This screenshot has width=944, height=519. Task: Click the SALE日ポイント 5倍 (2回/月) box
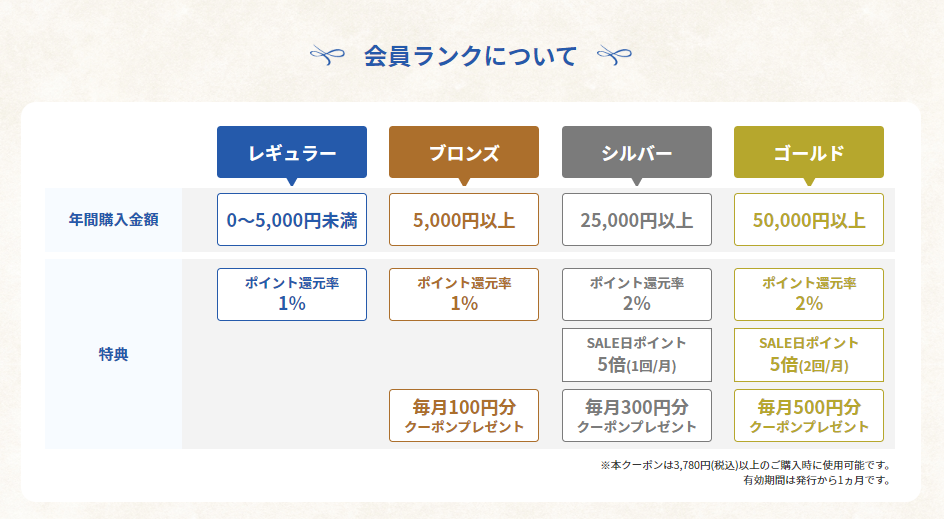pyautogui.click(x=809, y=354)
